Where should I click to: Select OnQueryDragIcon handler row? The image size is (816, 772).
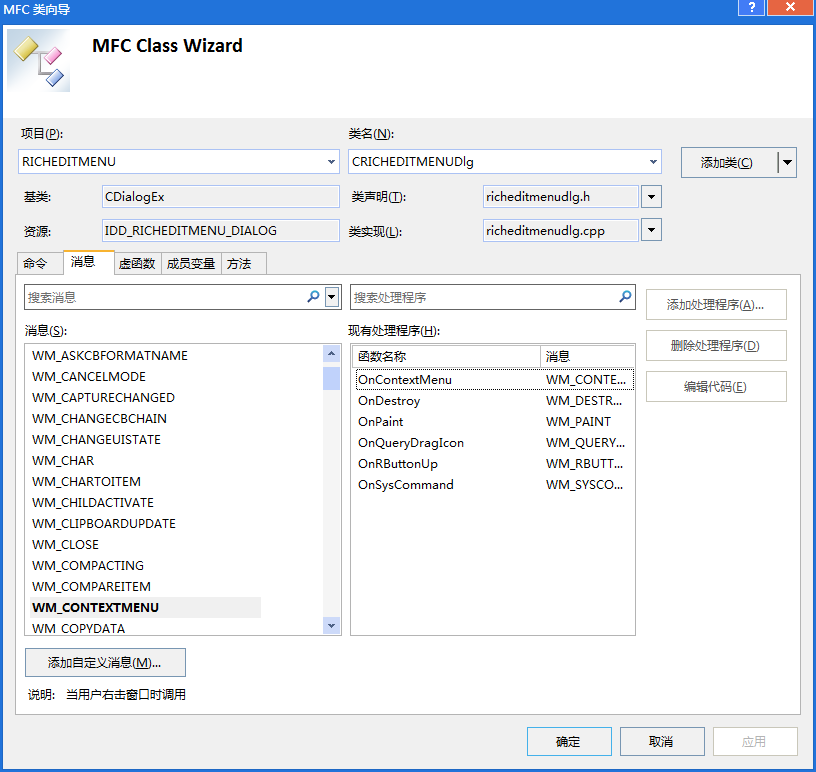tap(495, 442)
